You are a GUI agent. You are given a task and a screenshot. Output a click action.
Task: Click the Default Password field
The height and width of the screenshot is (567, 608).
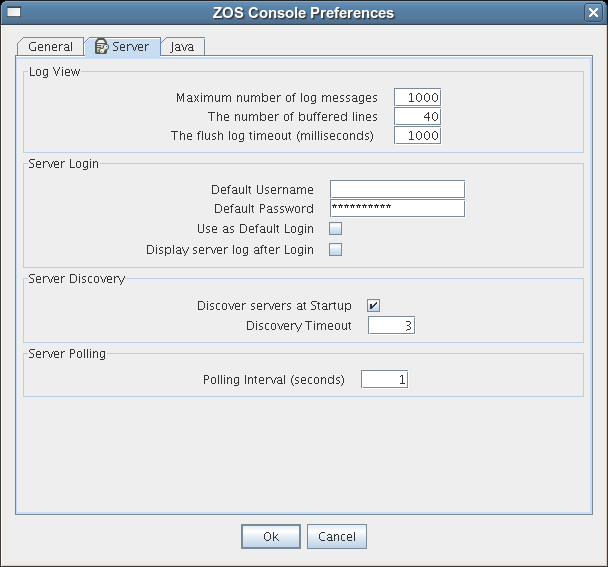click(x=397, y=208)
